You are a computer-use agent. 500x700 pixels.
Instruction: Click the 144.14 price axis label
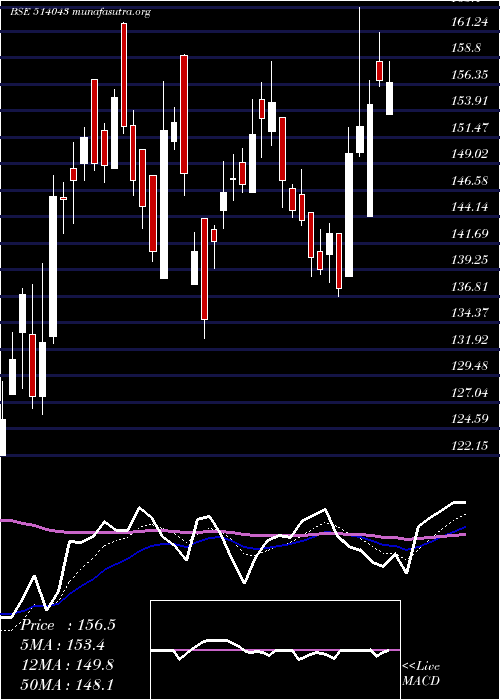tap(470, 207)
